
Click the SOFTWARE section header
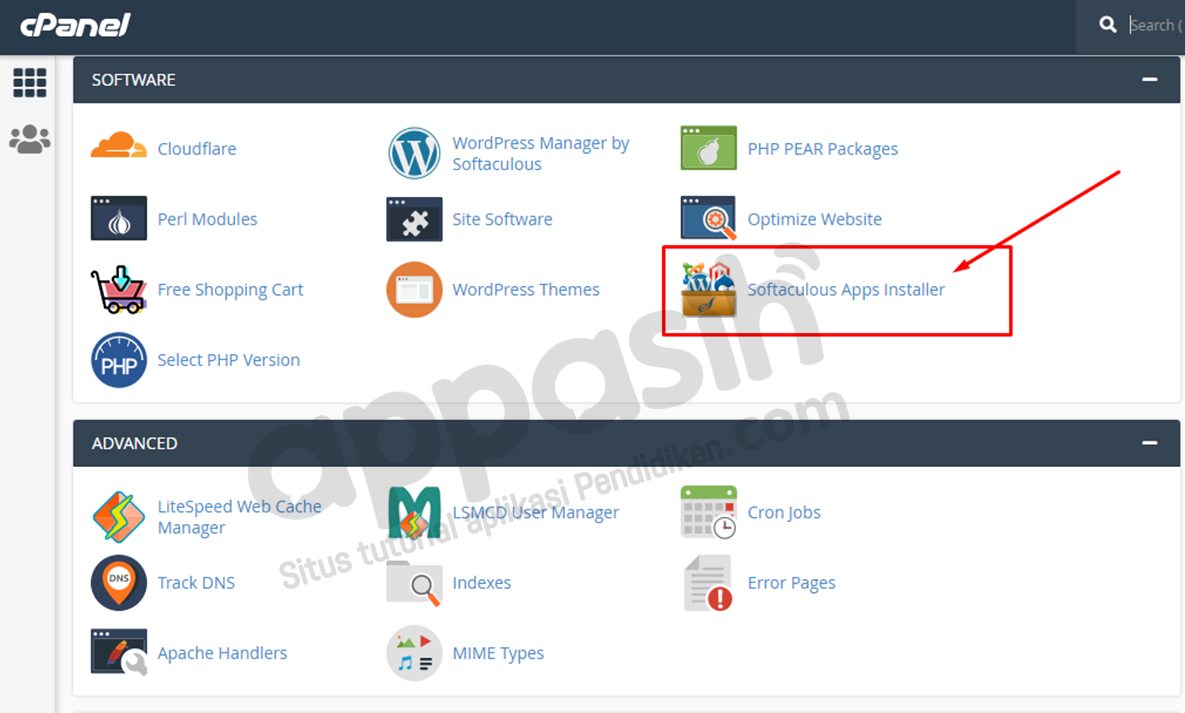click(x=627, y=79)
